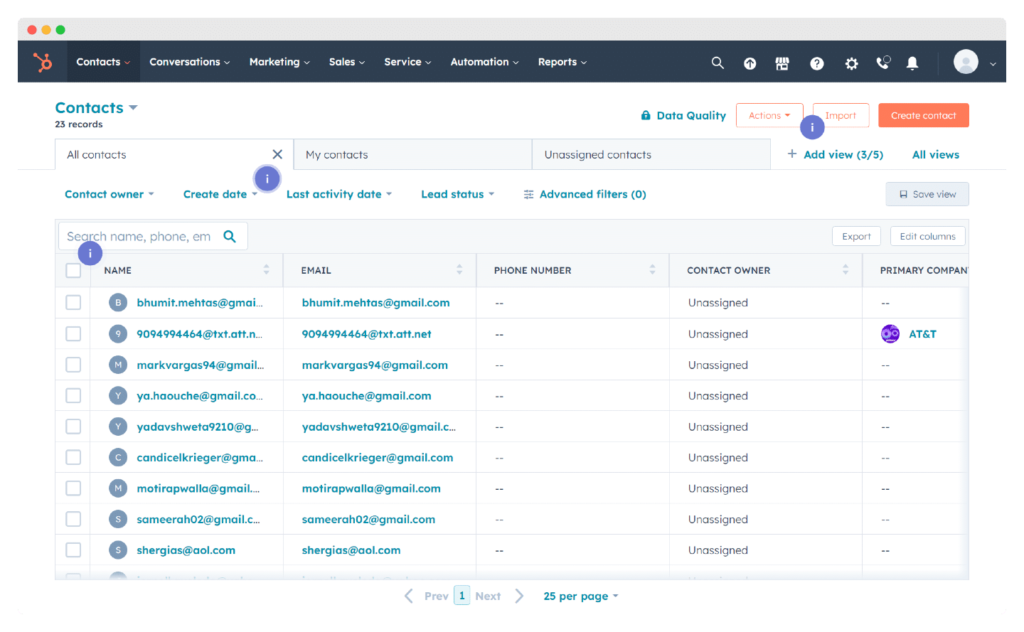Change the 25 per page setting
Viewport: 1024px width, 632px height.
coord(581,596)
